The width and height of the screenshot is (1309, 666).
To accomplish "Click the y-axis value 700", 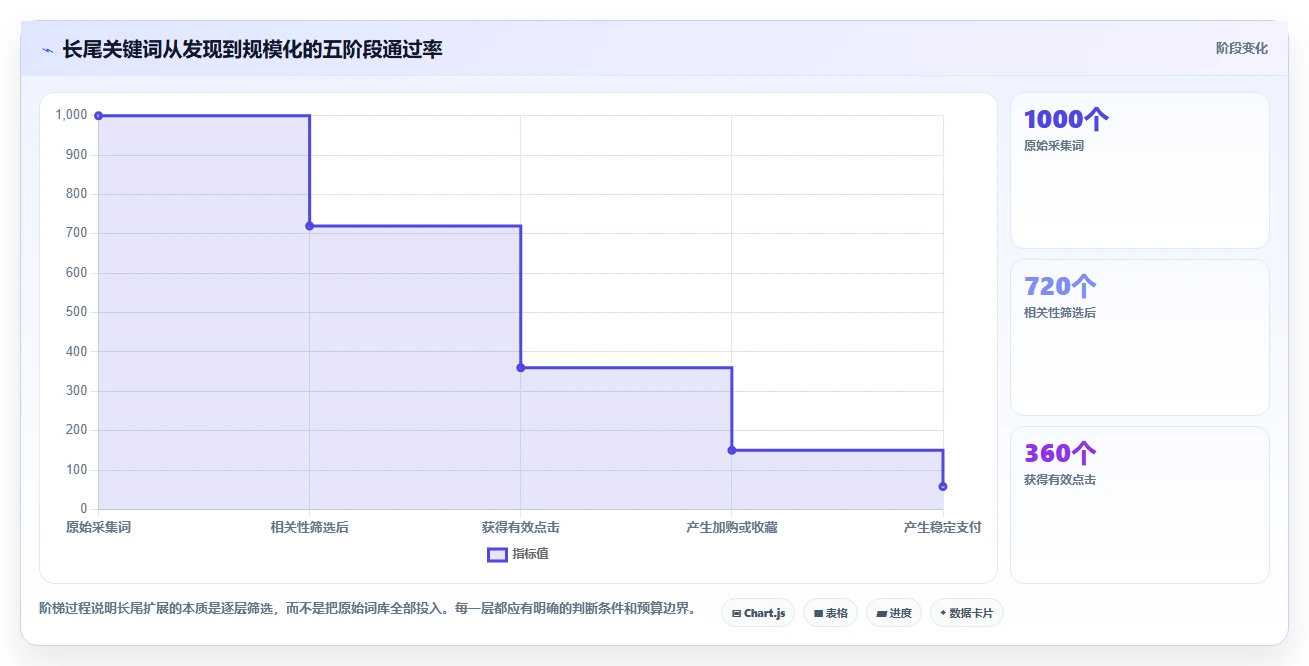I will pyautogui.click(x=77, y=233).
